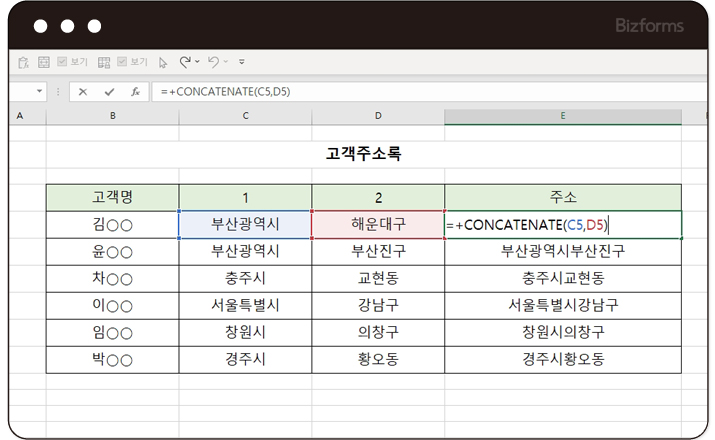The image size is (715, 440).
Task: Expand the Name Box dropdown arrow
Action: [40, 91]
